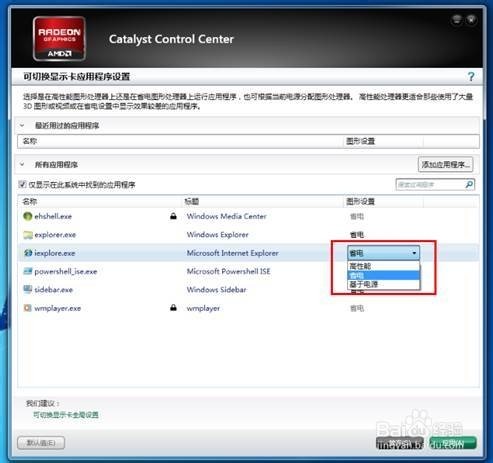Click the defaults button at bottom left

[41, 443]
